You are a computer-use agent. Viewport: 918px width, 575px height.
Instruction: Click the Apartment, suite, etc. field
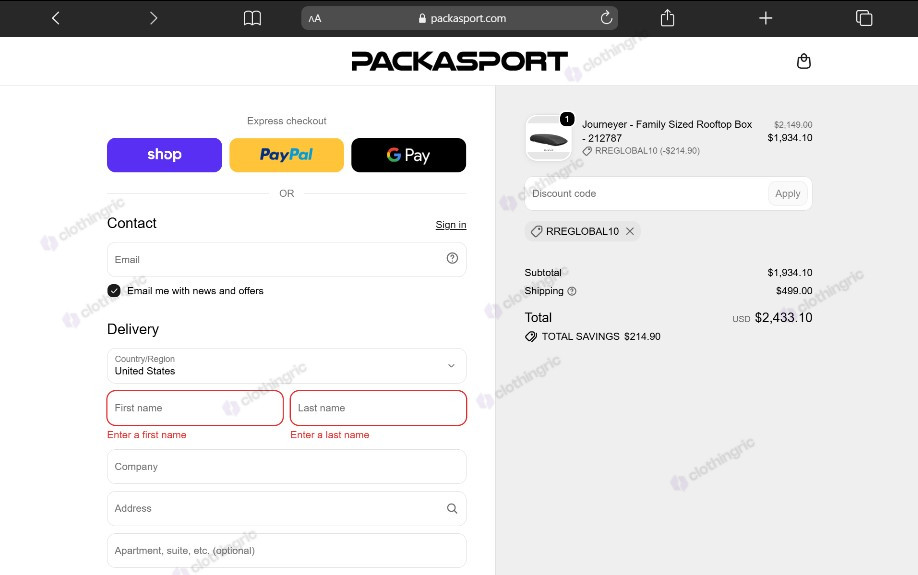286,550
